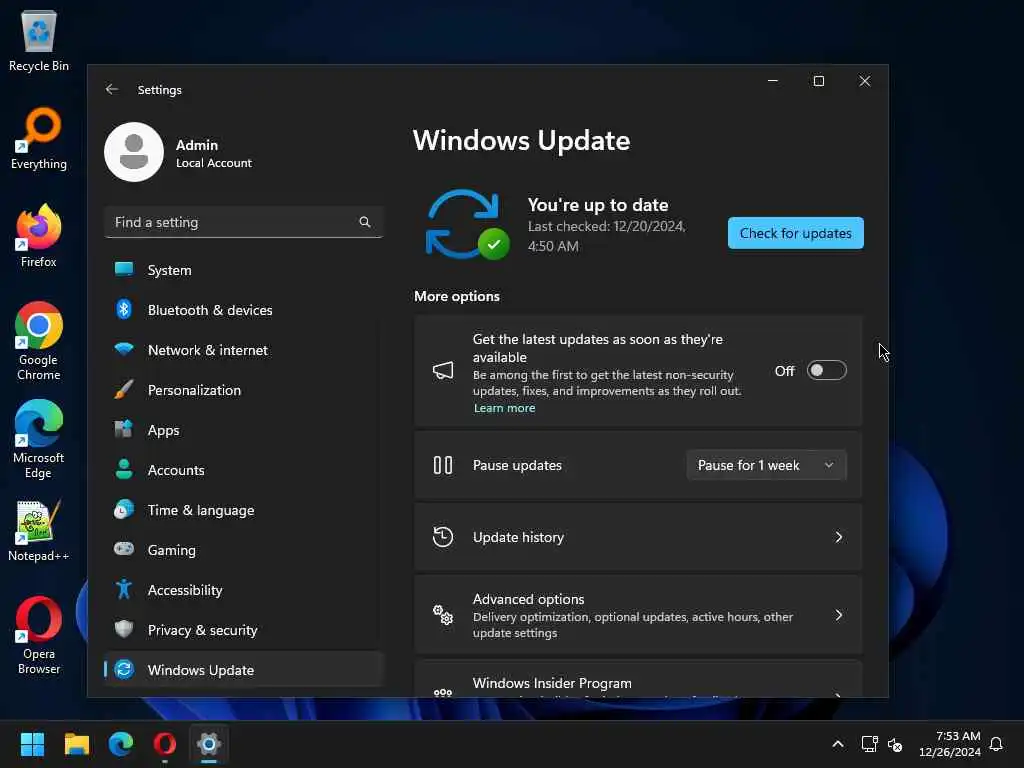Click the Personalization paintbrush icon
Viewport: 1024px width, 768px height.
(x=123, y=389)
